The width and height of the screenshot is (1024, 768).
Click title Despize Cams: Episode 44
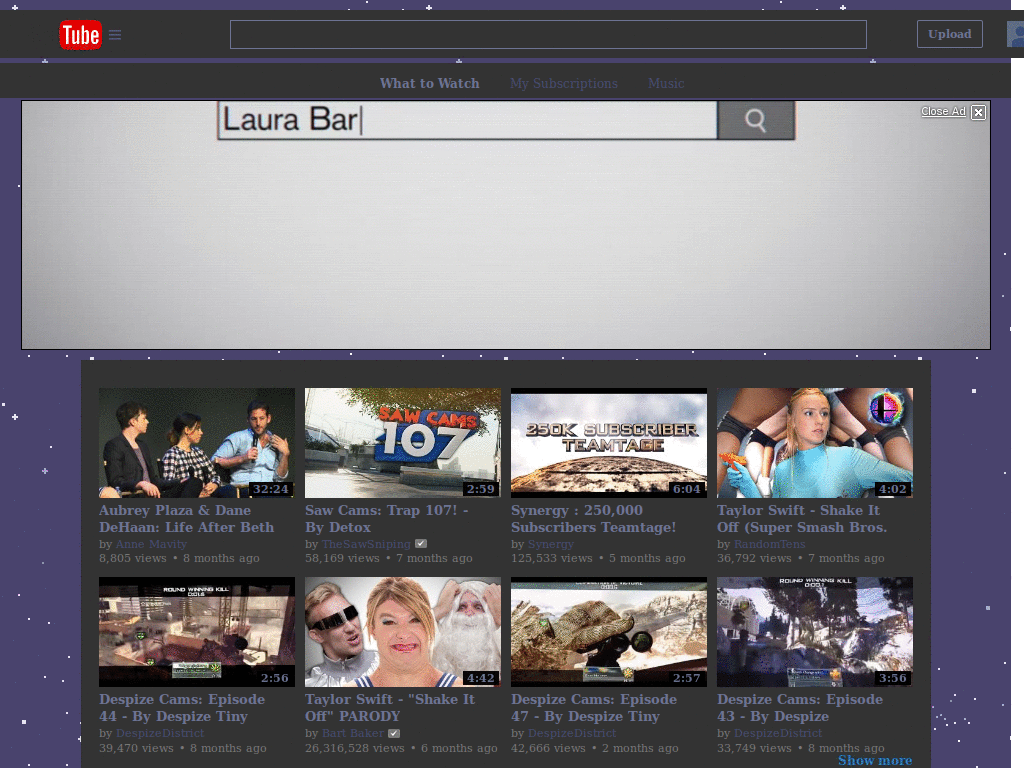pos(182,707)
